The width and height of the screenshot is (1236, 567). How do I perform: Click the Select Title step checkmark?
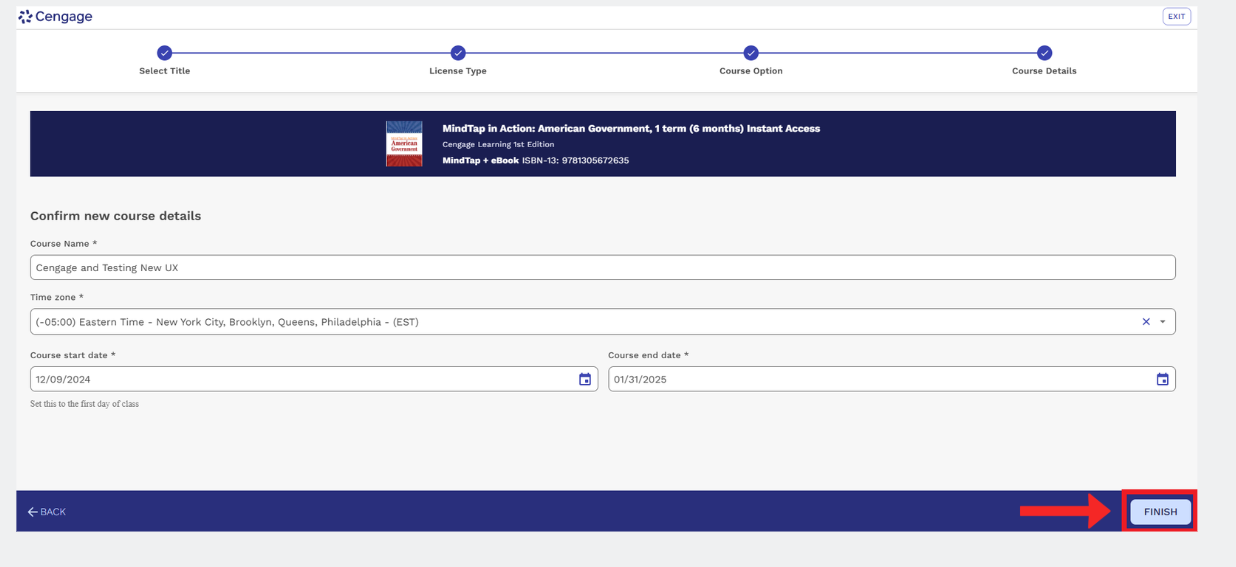(x=165, y=53)
